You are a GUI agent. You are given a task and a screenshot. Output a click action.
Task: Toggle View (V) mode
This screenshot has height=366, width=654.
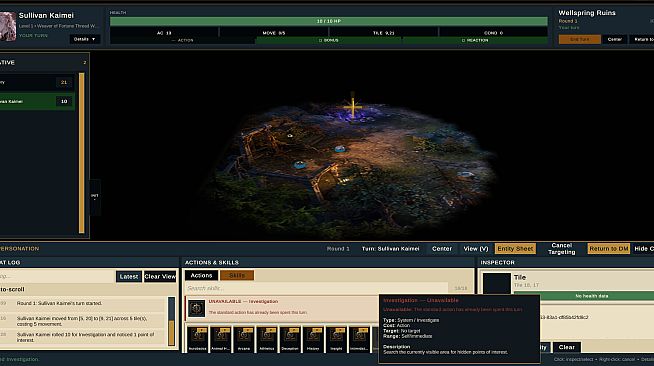475,249
